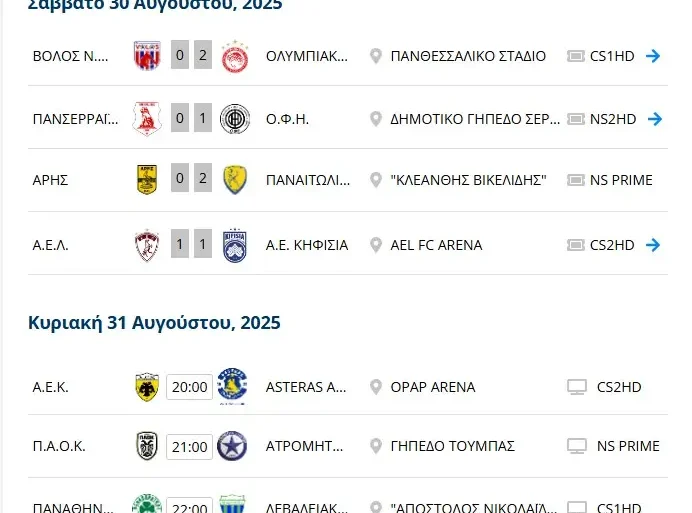692x513 pixels.
Task: Click the Kifisia team crest
Action: tap(235, 245)
